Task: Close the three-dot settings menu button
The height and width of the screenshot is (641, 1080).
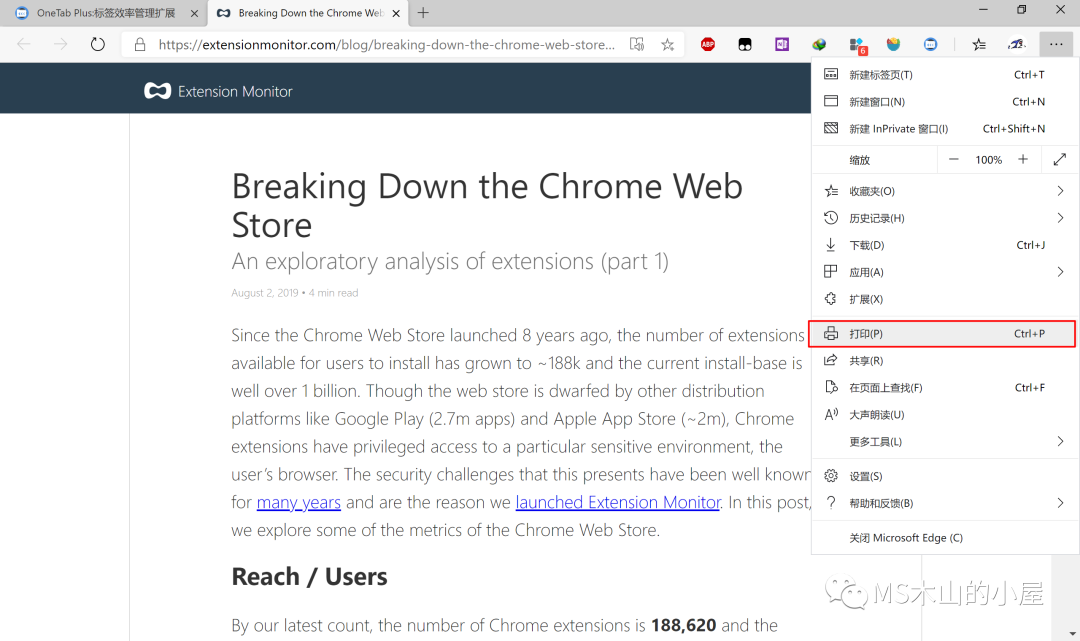Action: tap(1056, 45)
